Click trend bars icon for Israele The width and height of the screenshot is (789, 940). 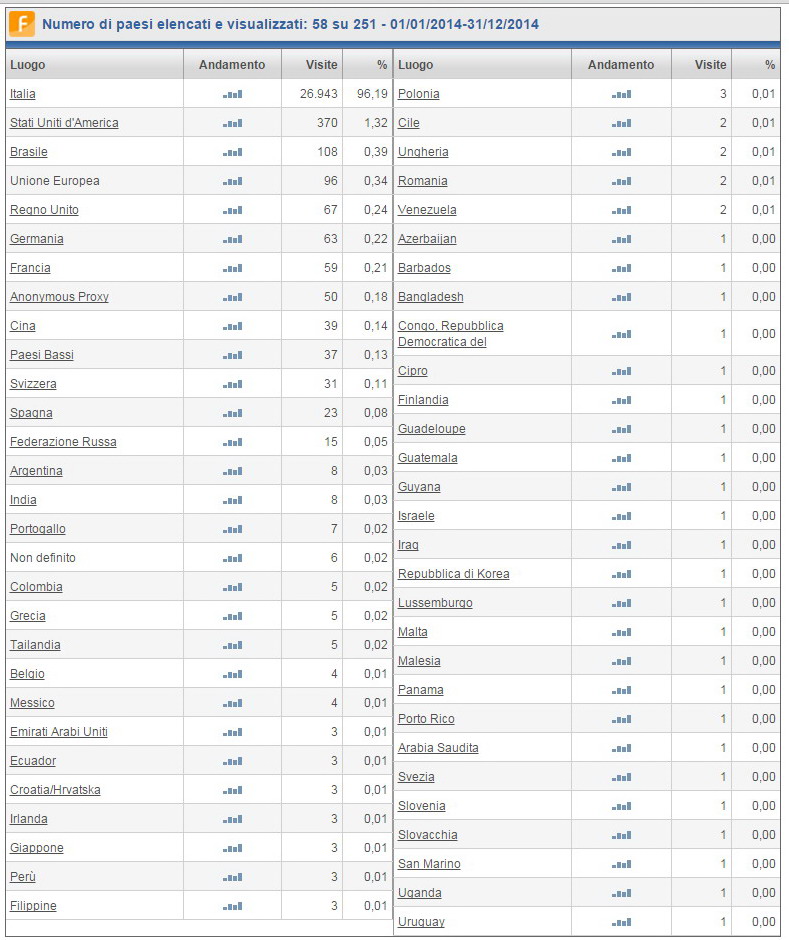622,516
